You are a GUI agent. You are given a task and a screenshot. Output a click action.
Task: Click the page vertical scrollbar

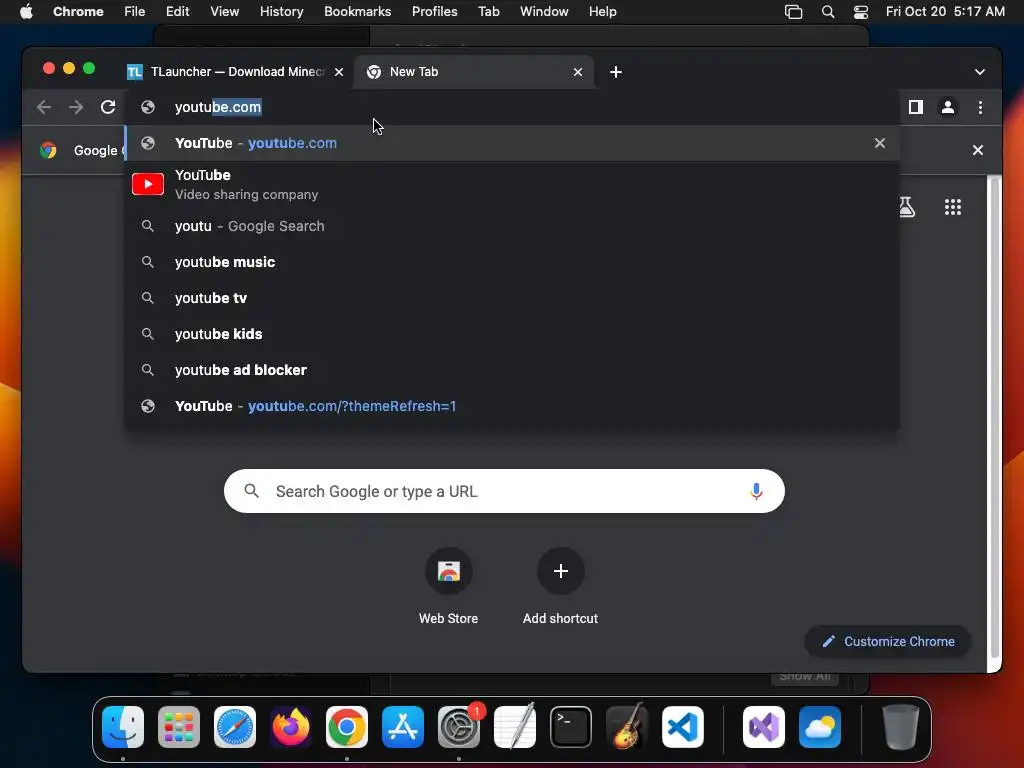click(995, 418)
